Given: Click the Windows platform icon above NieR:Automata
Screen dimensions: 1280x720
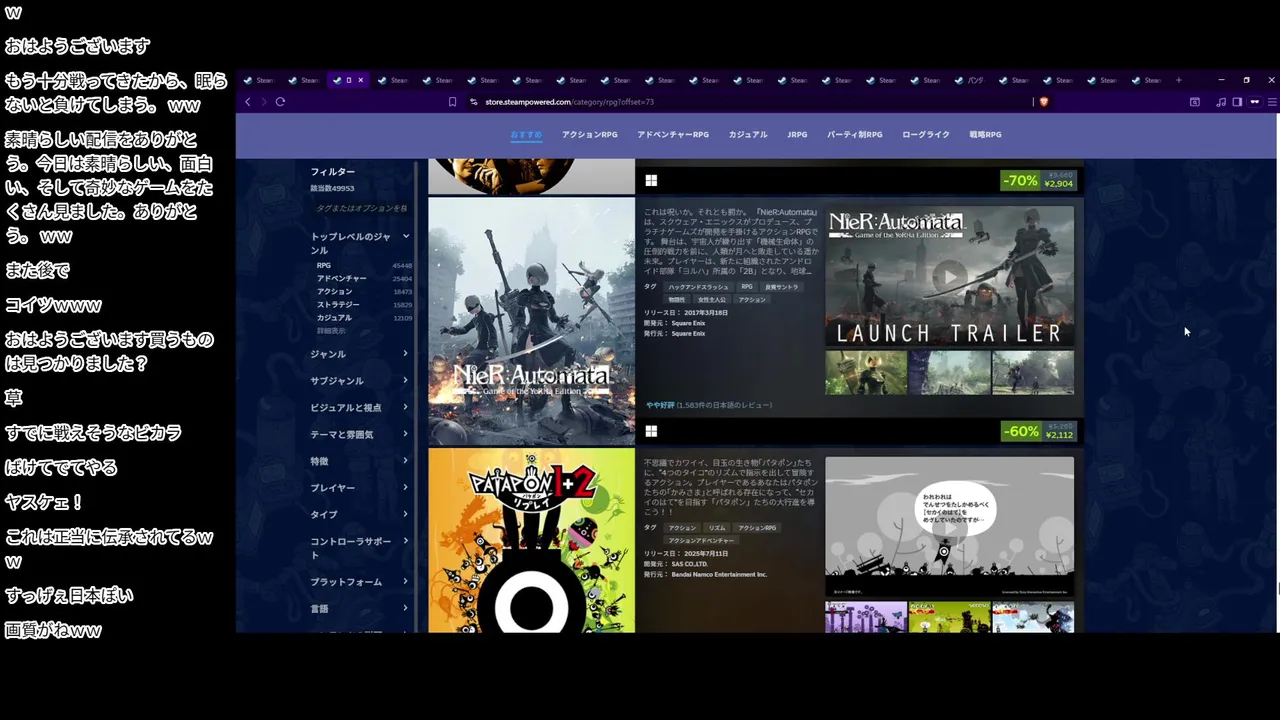Looking at the screenshot, I should [x=651, y=180].
